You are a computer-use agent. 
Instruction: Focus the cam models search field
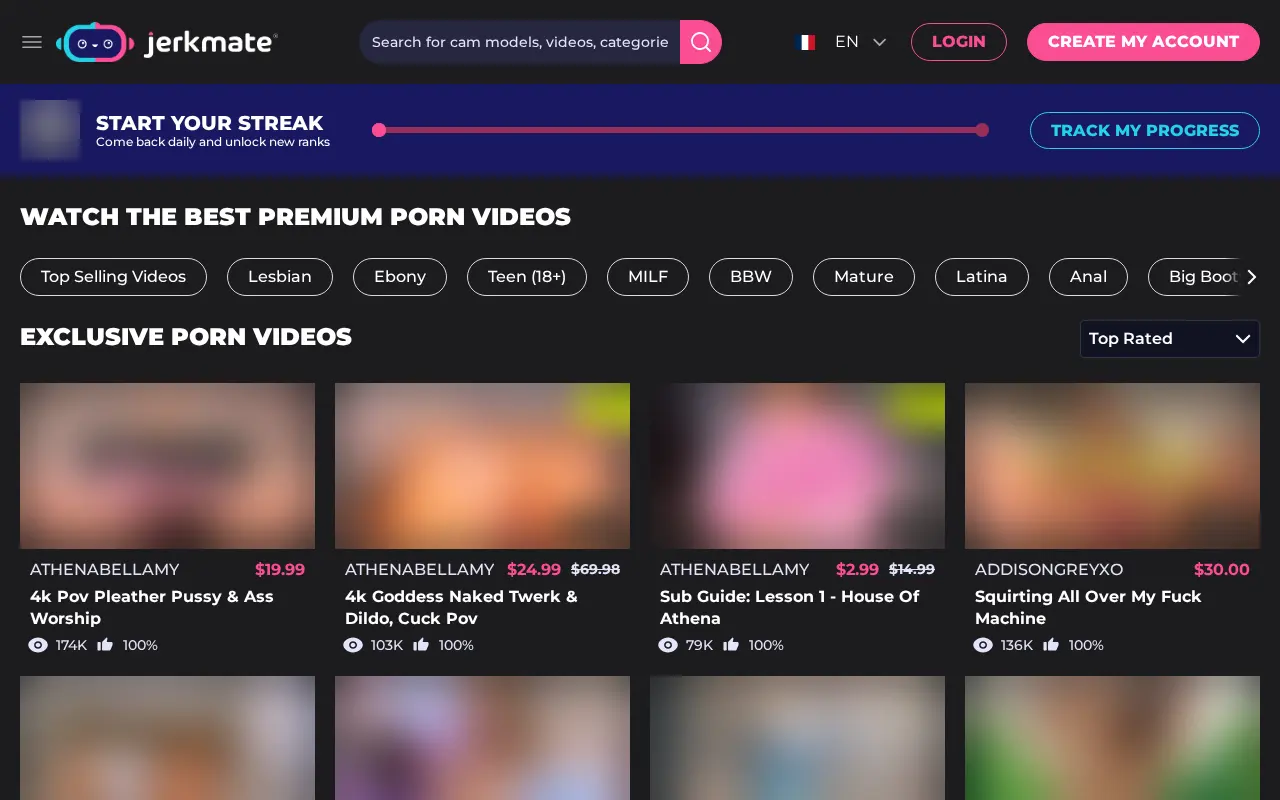pyautogui.click(x=520, y=42)
